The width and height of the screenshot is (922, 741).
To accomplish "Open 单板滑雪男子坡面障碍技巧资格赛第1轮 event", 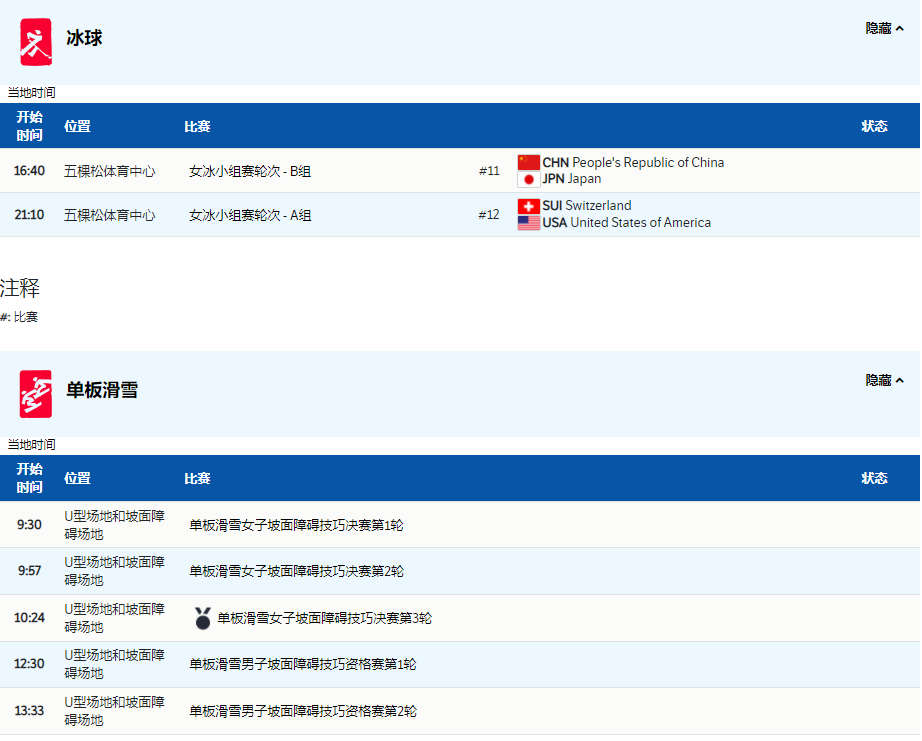I will (x=303, y=665).
